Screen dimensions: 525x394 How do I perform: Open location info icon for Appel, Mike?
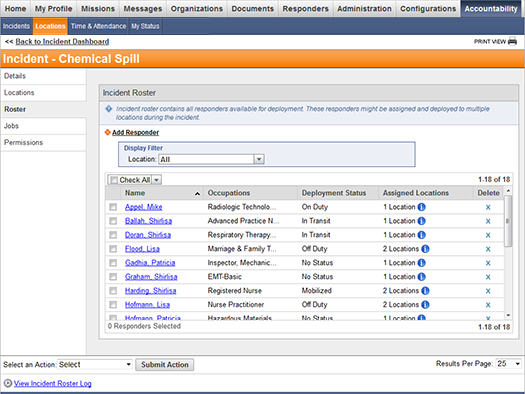pos(422,207)
